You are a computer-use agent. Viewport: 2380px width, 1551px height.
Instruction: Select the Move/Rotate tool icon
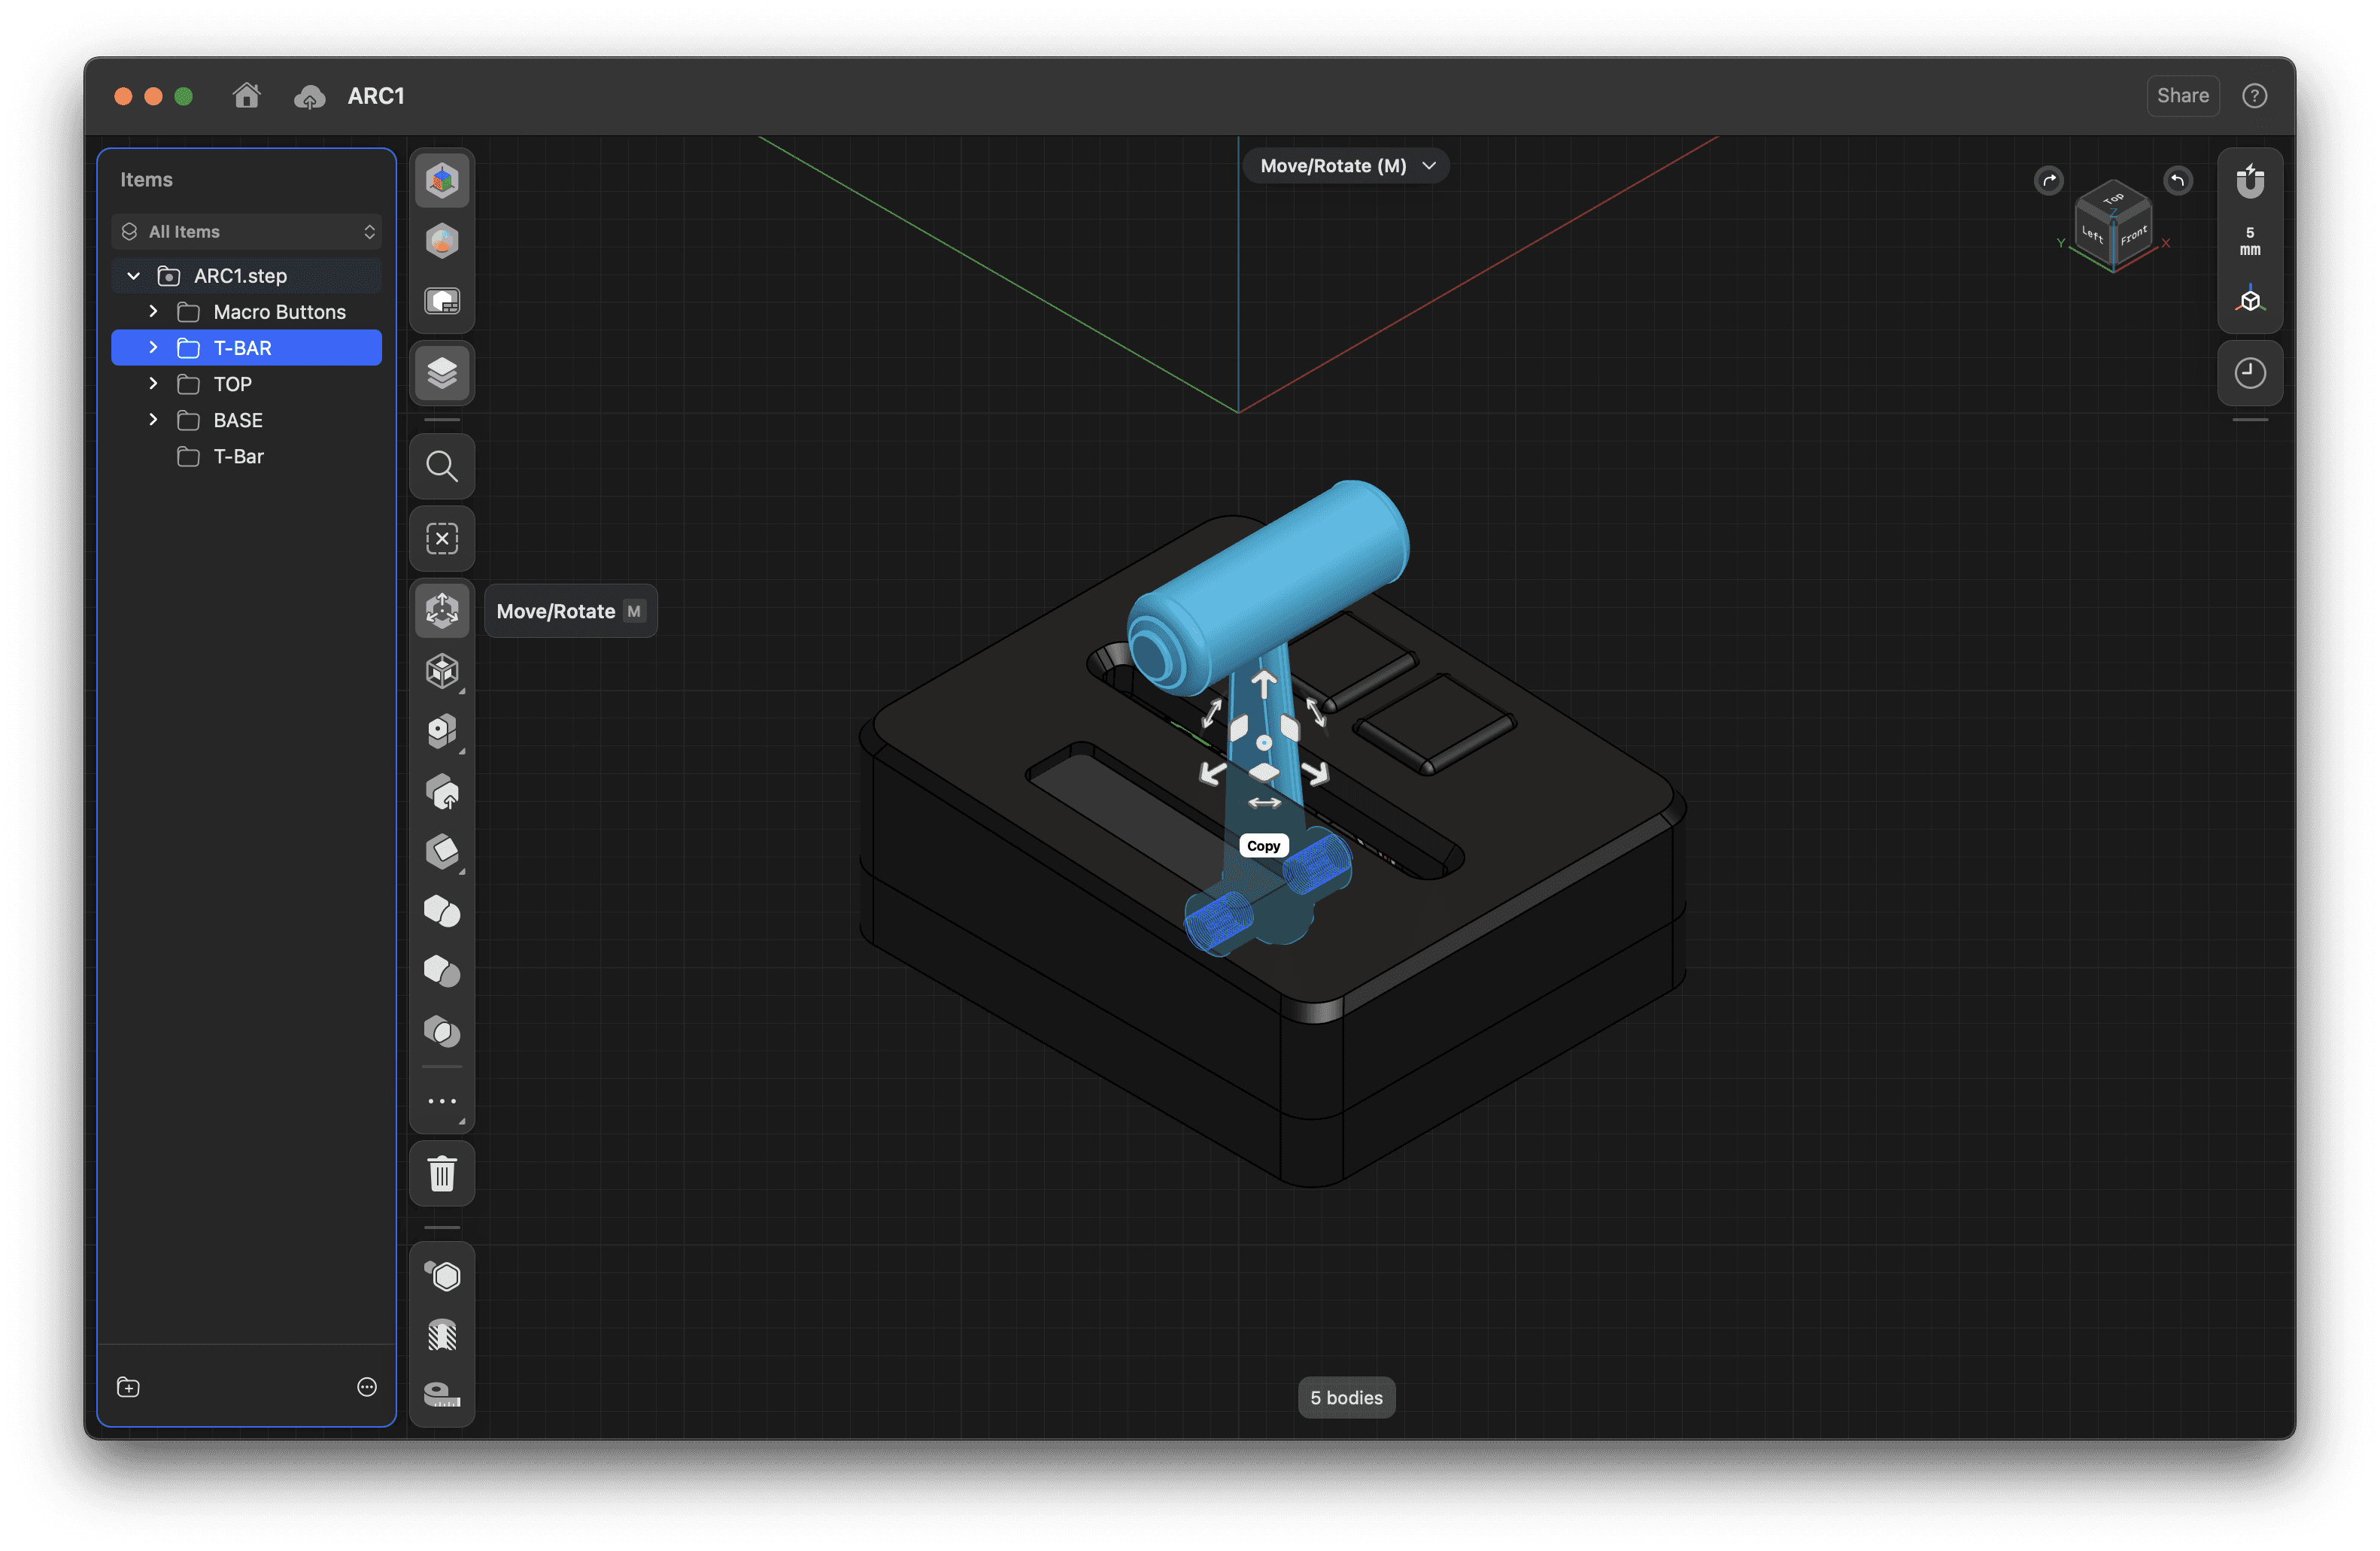click(x=442, y=610)
